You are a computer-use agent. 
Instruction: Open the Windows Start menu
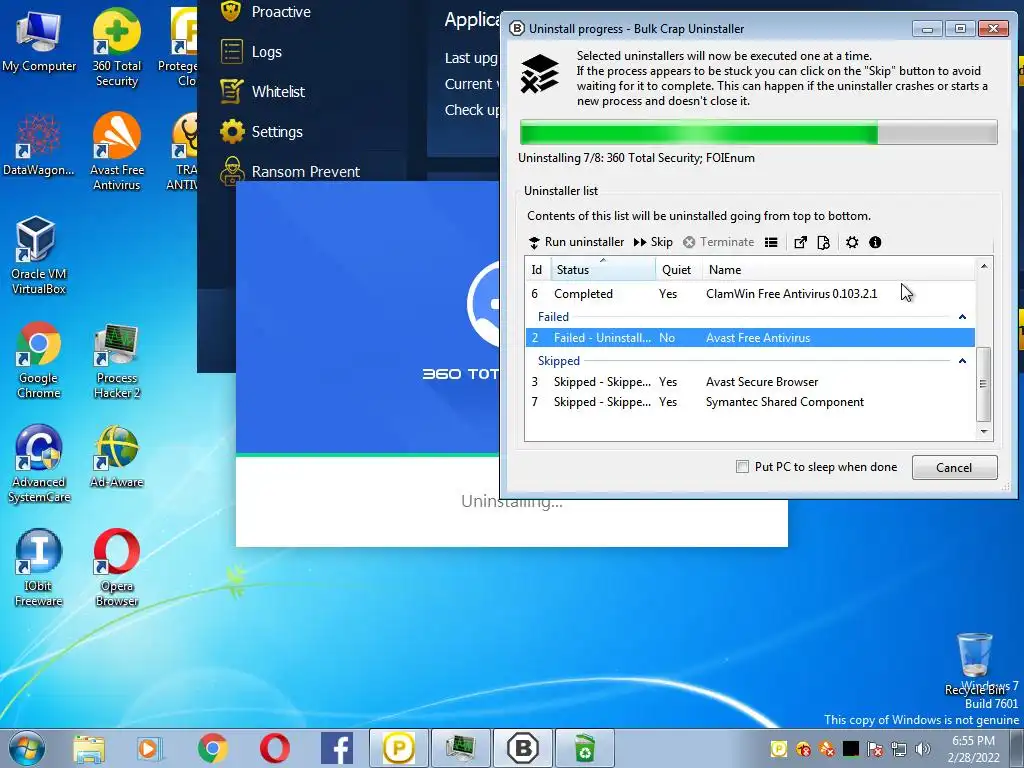point(27,748)
